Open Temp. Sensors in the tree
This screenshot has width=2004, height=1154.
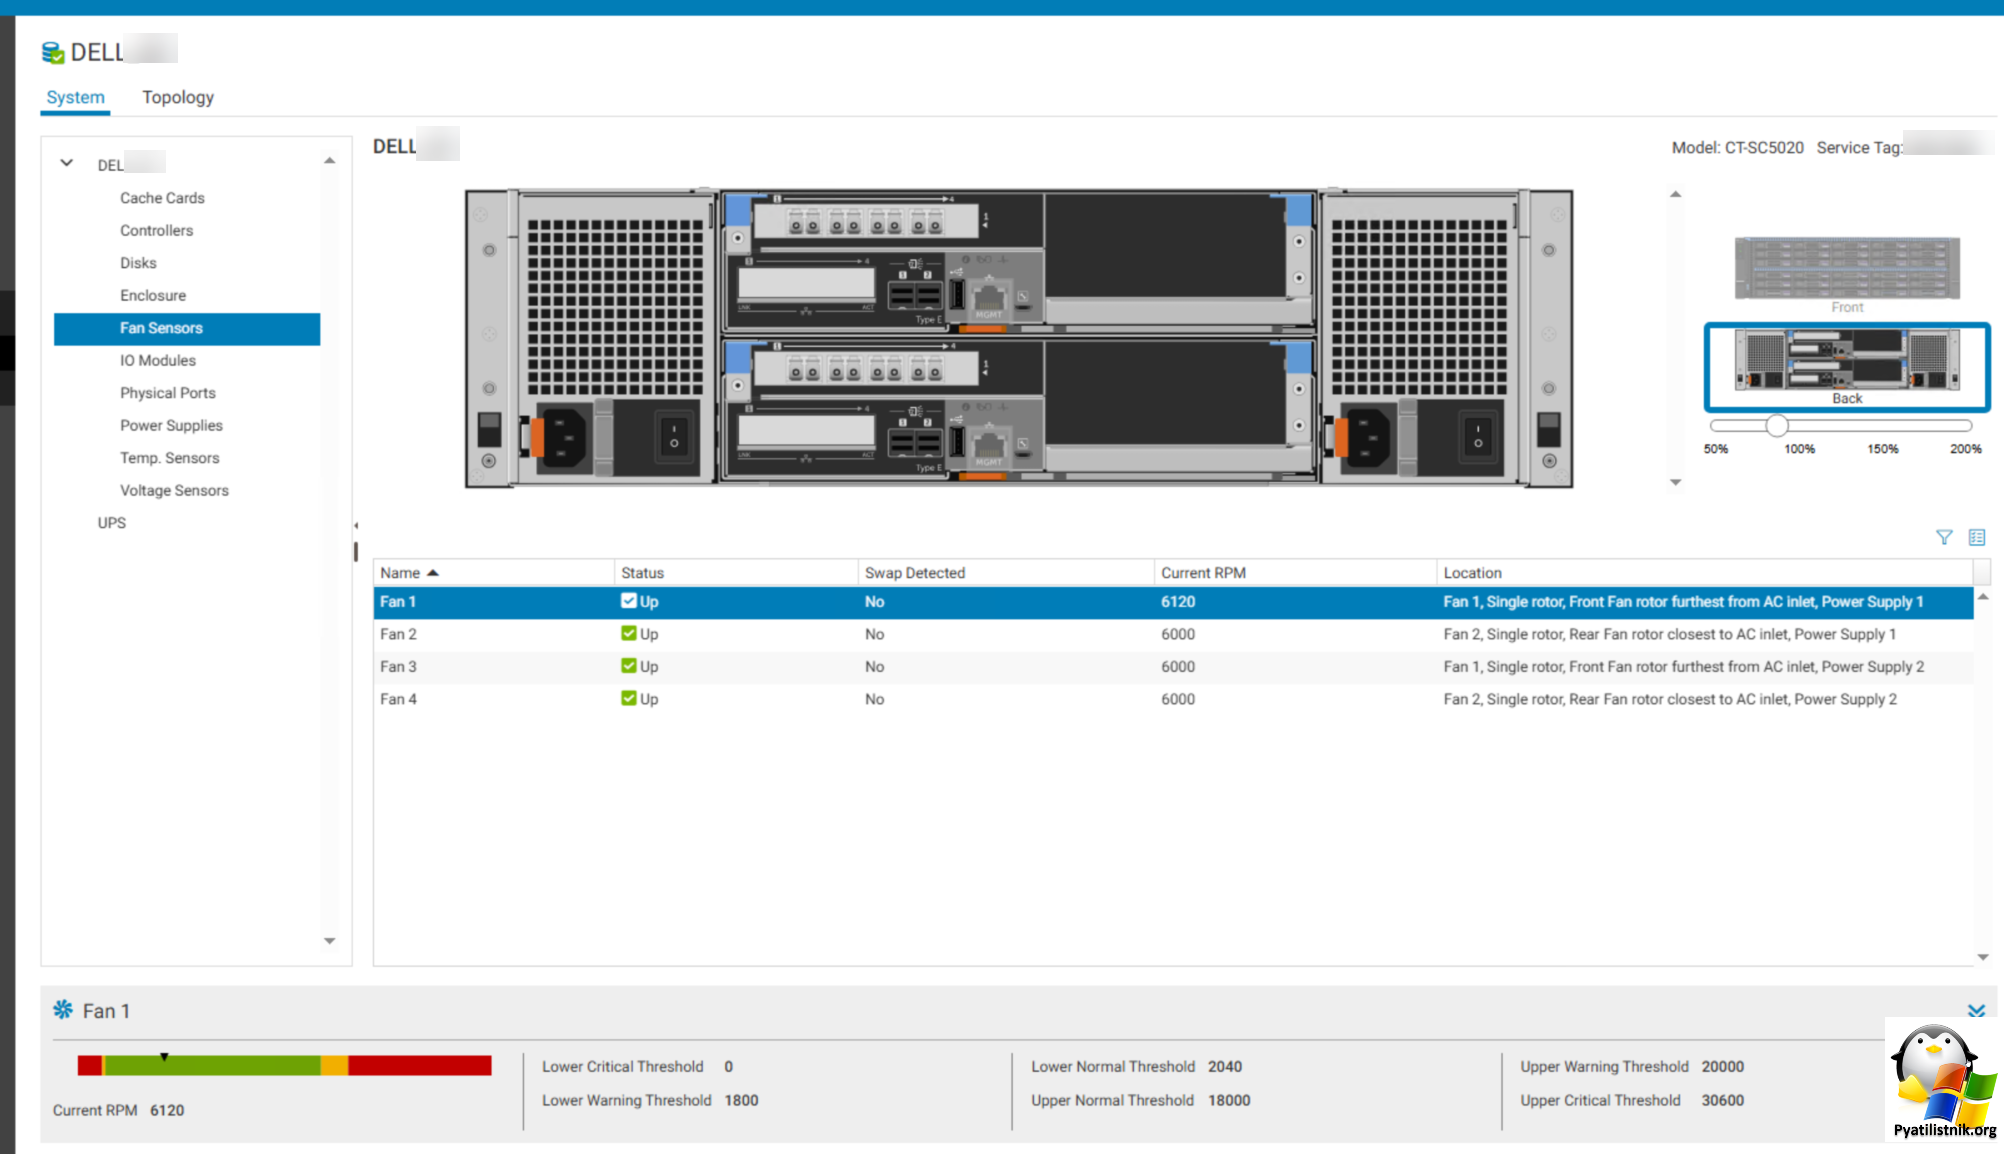click(x=170, y=458)
